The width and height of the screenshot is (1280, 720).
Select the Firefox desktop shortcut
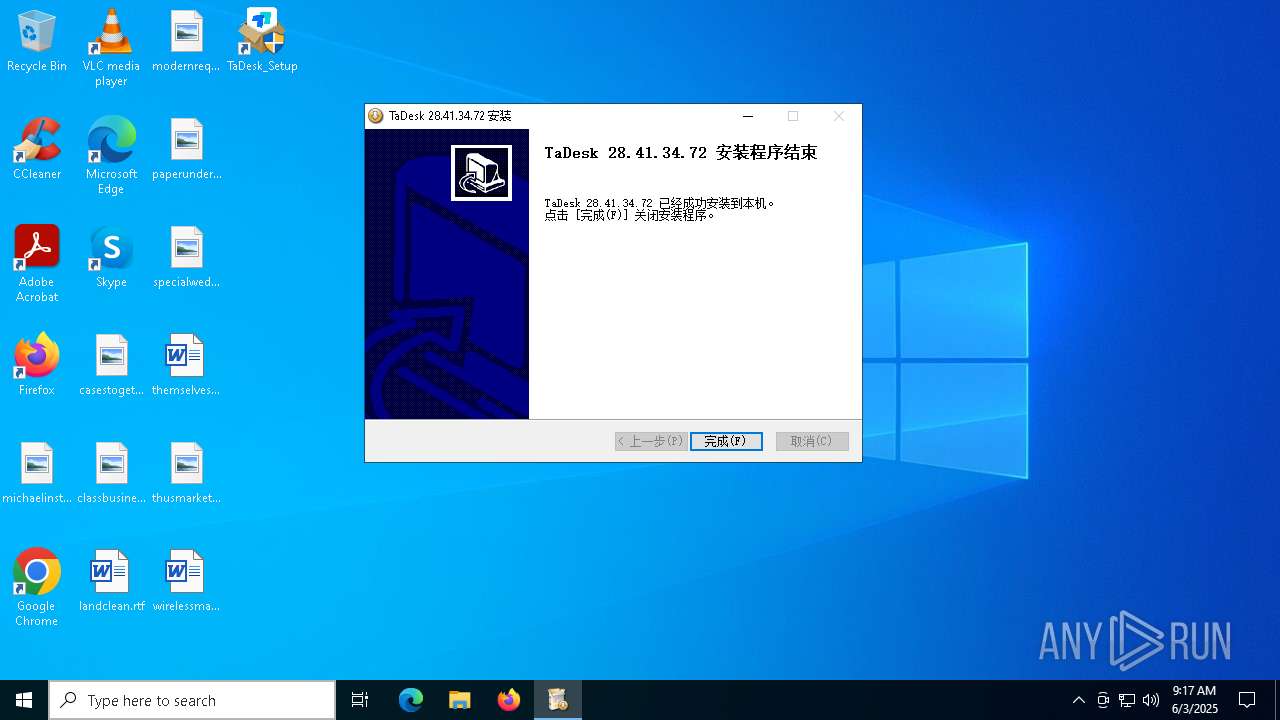[37, 365]
